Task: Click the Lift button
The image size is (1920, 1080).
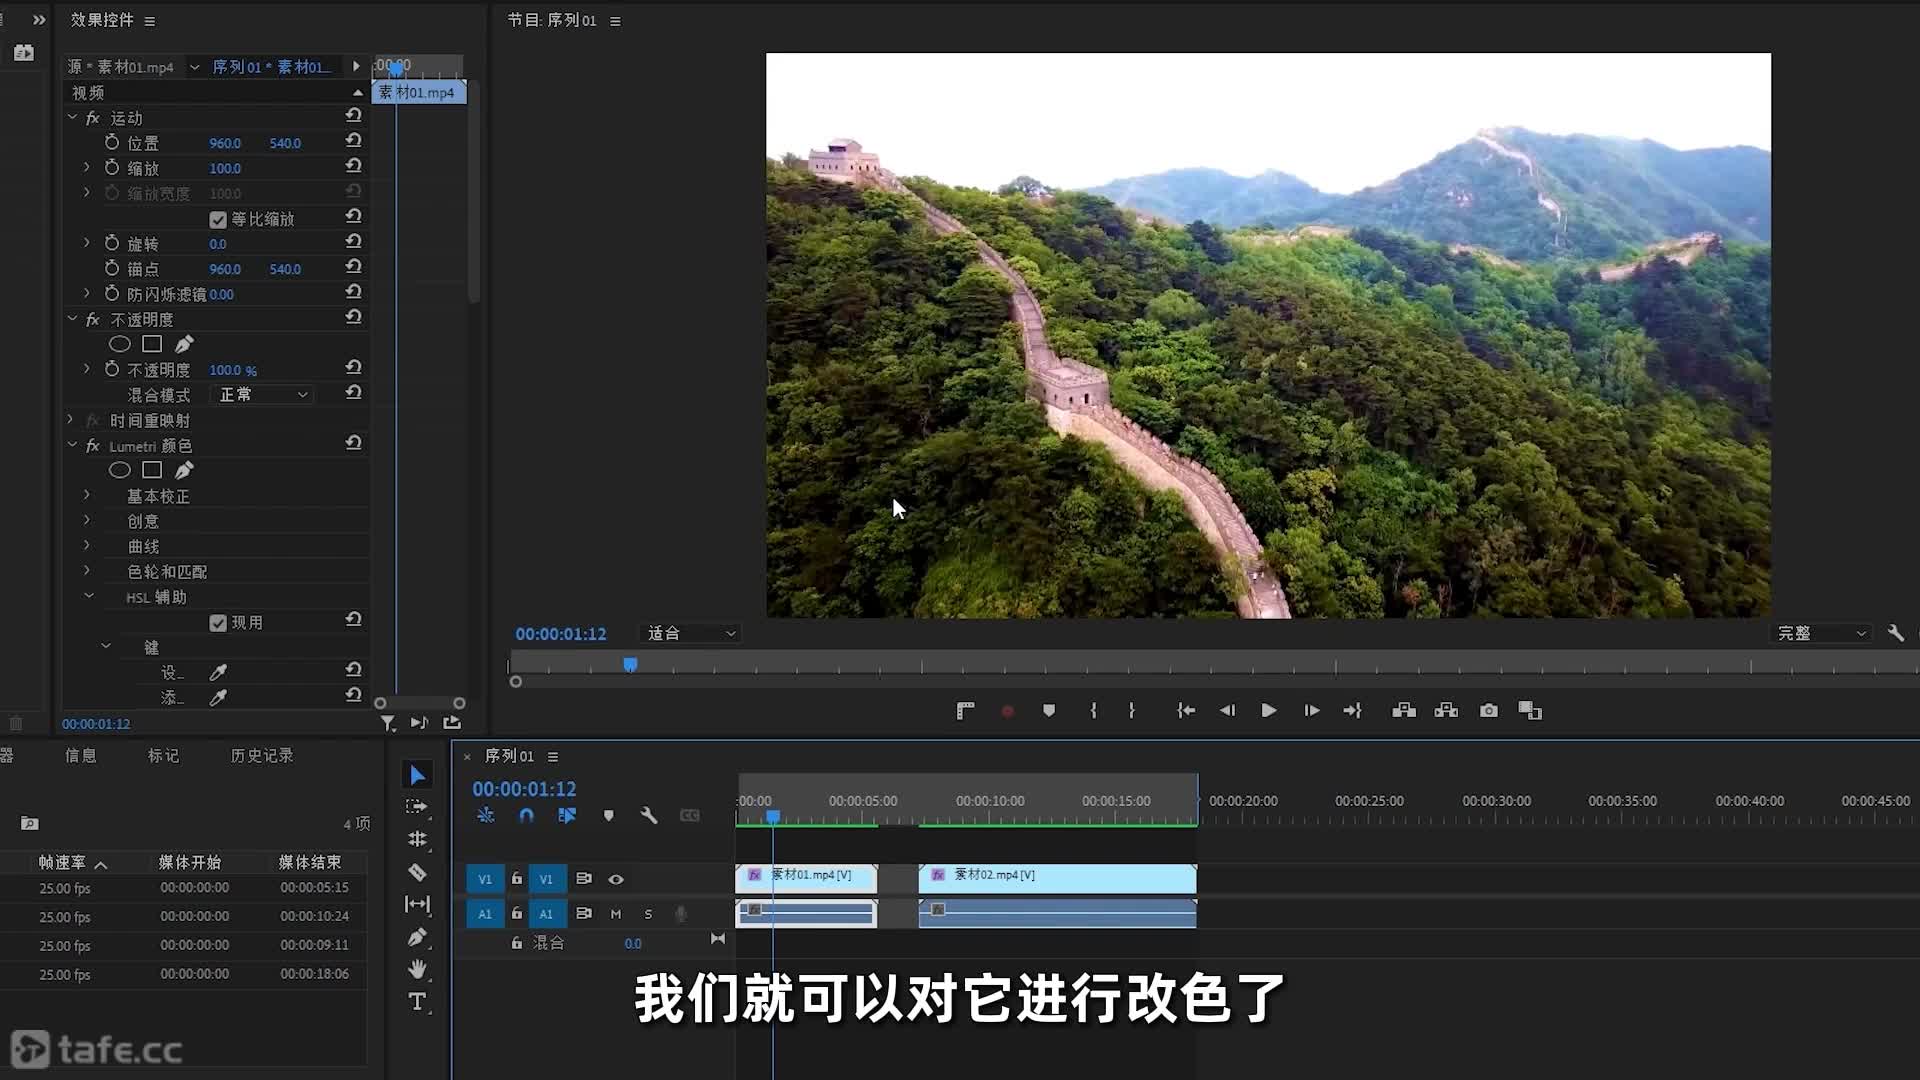Action: point(1404,710)
